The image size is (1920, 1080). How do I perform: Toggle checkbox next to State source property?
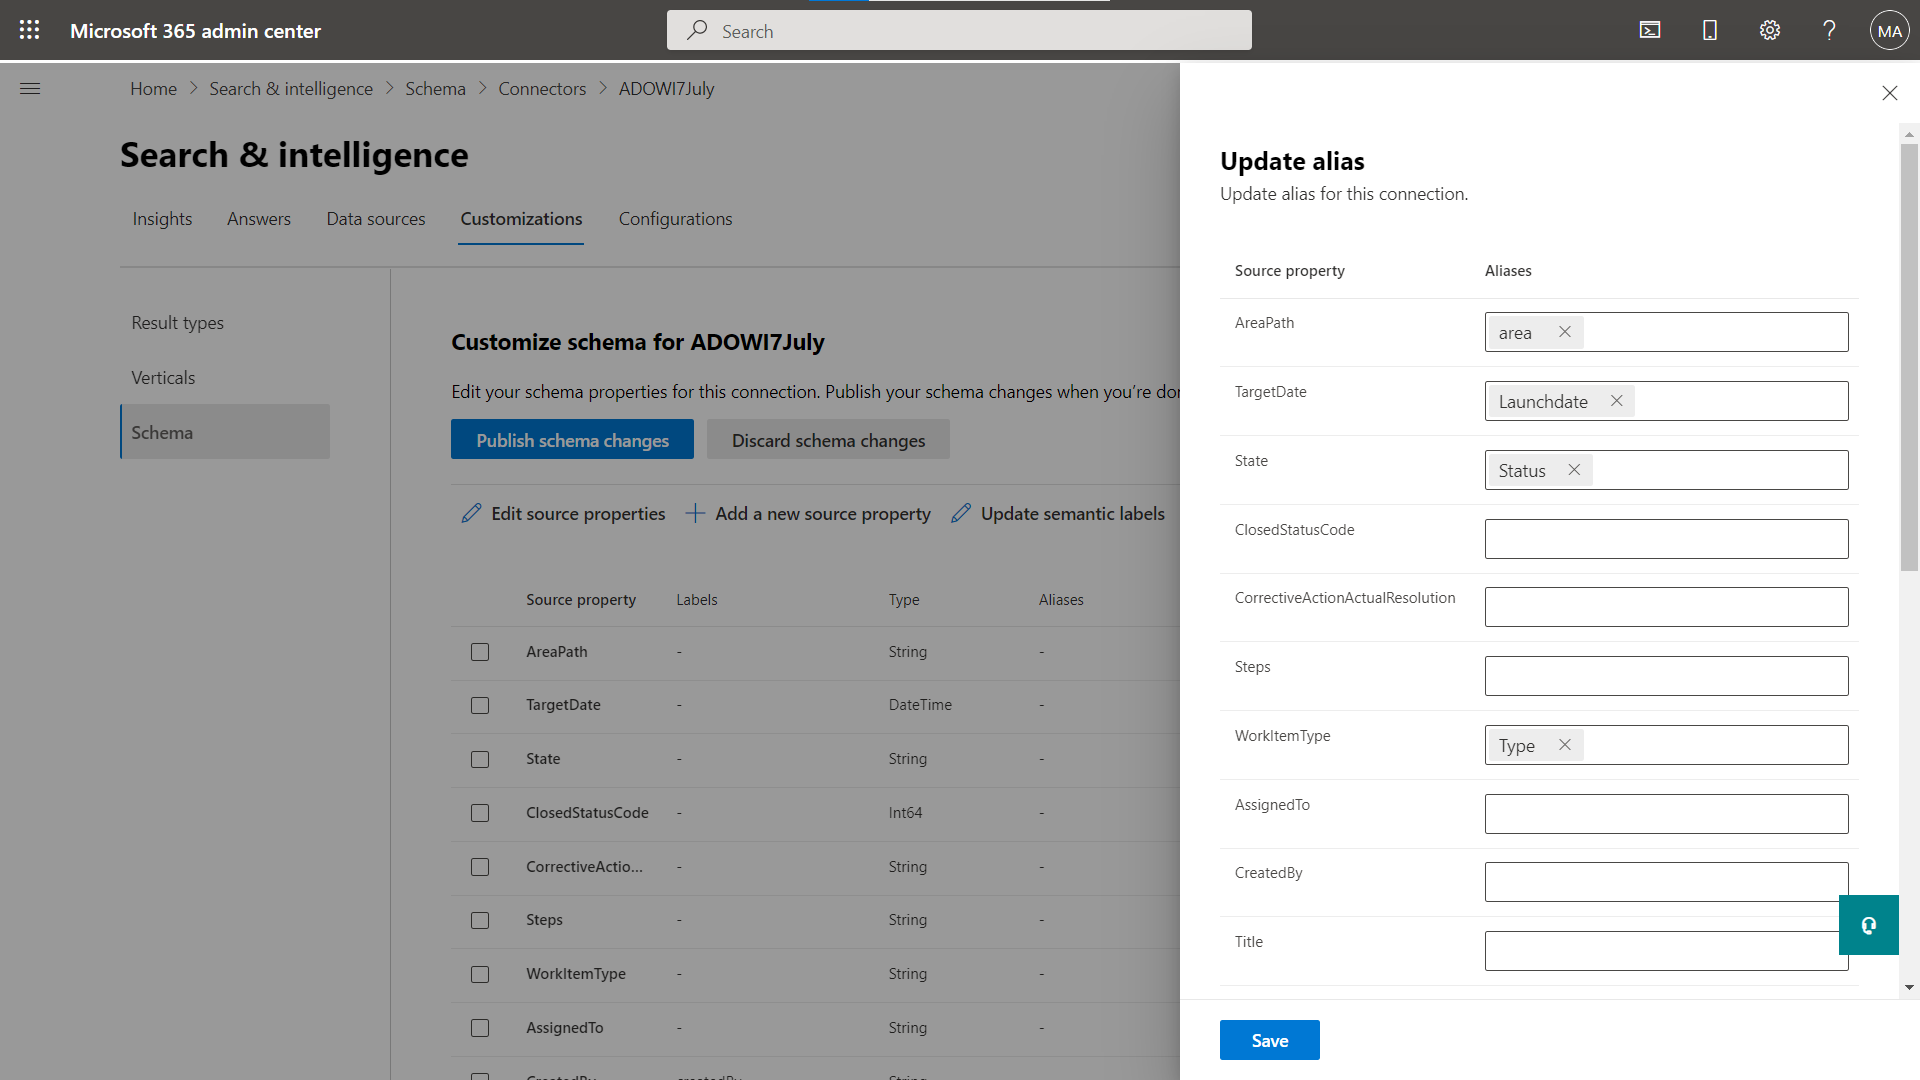[479, 758]
